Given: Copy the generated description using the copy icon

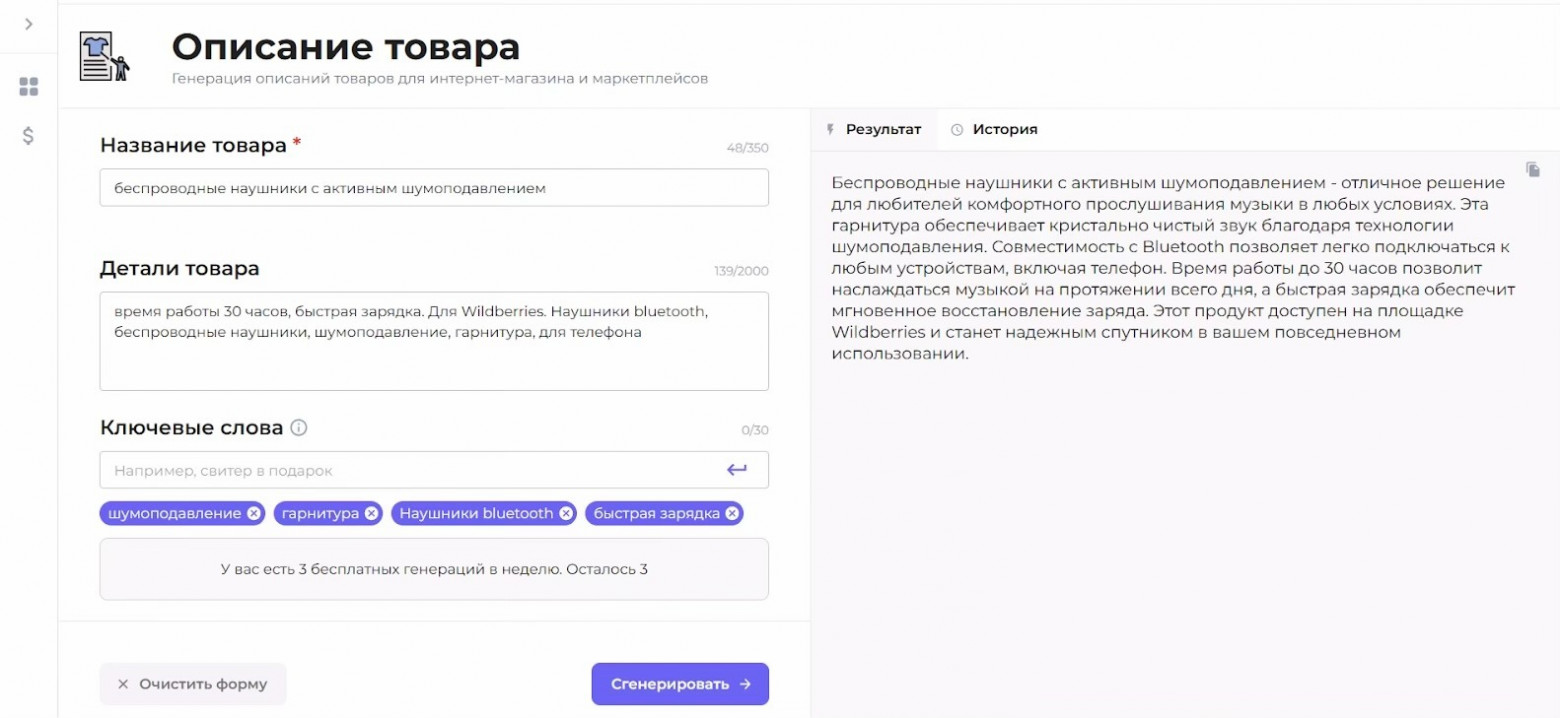Looking at the screenshot, I should click(x=1534, y=169).
